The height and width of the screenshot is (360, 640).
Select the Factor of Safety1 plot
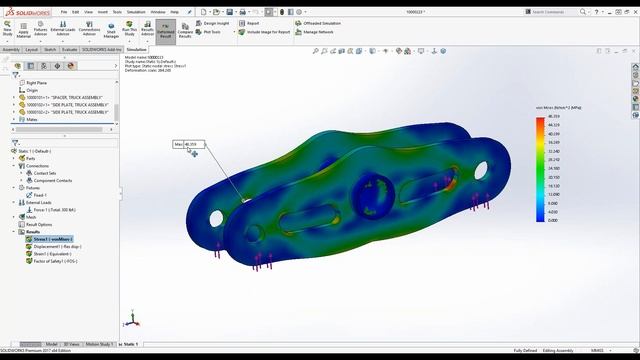click(x=51, y=261)
